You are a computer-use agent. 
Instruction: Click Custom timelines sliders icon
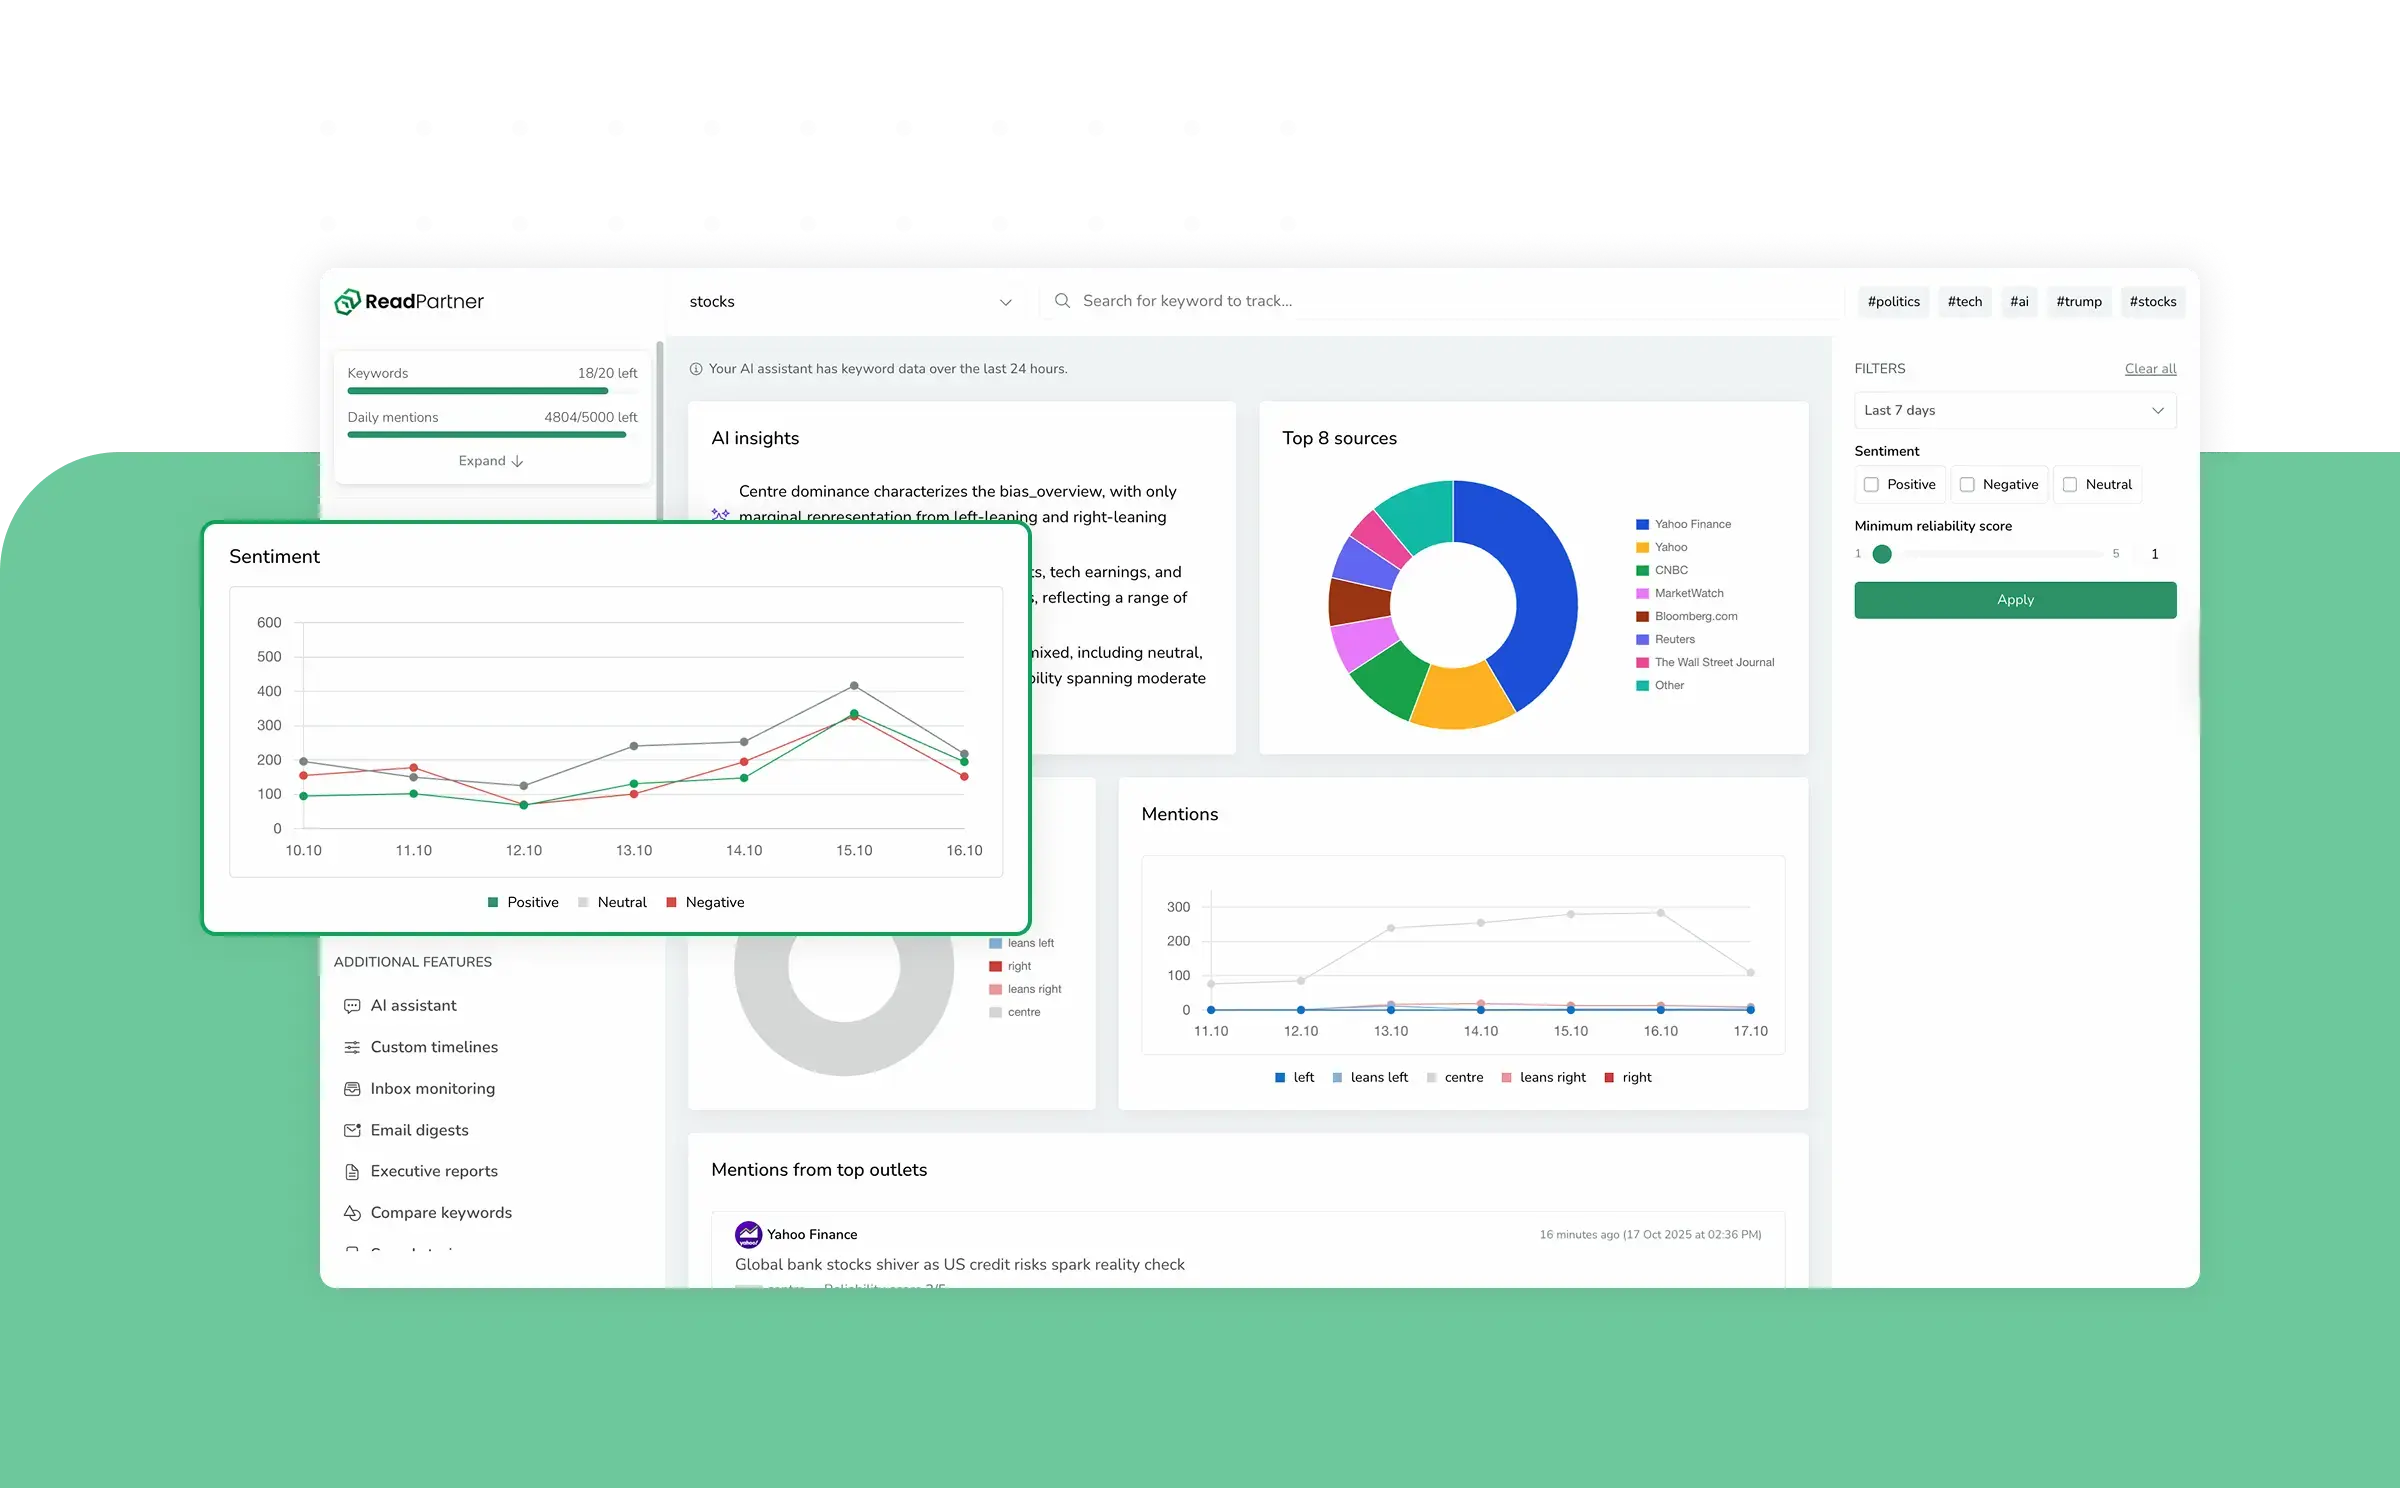pos(352,1047)
